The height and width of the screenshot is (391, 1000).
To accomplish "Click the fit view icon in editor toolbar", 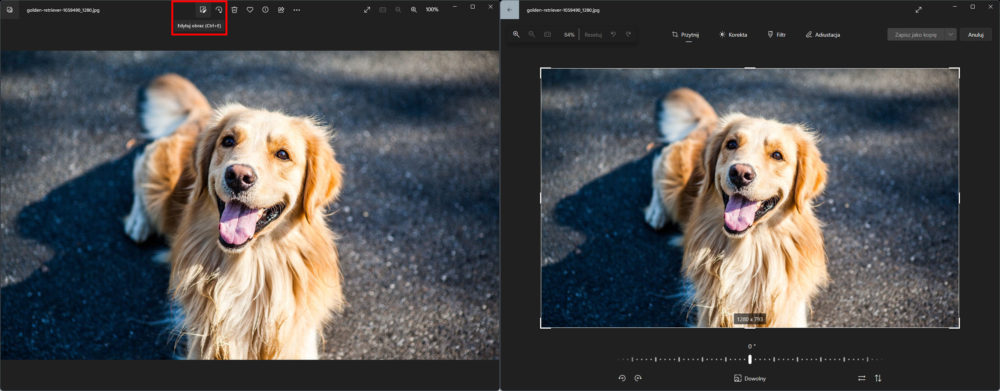I will pyautogui.click(x=547, y=34).
